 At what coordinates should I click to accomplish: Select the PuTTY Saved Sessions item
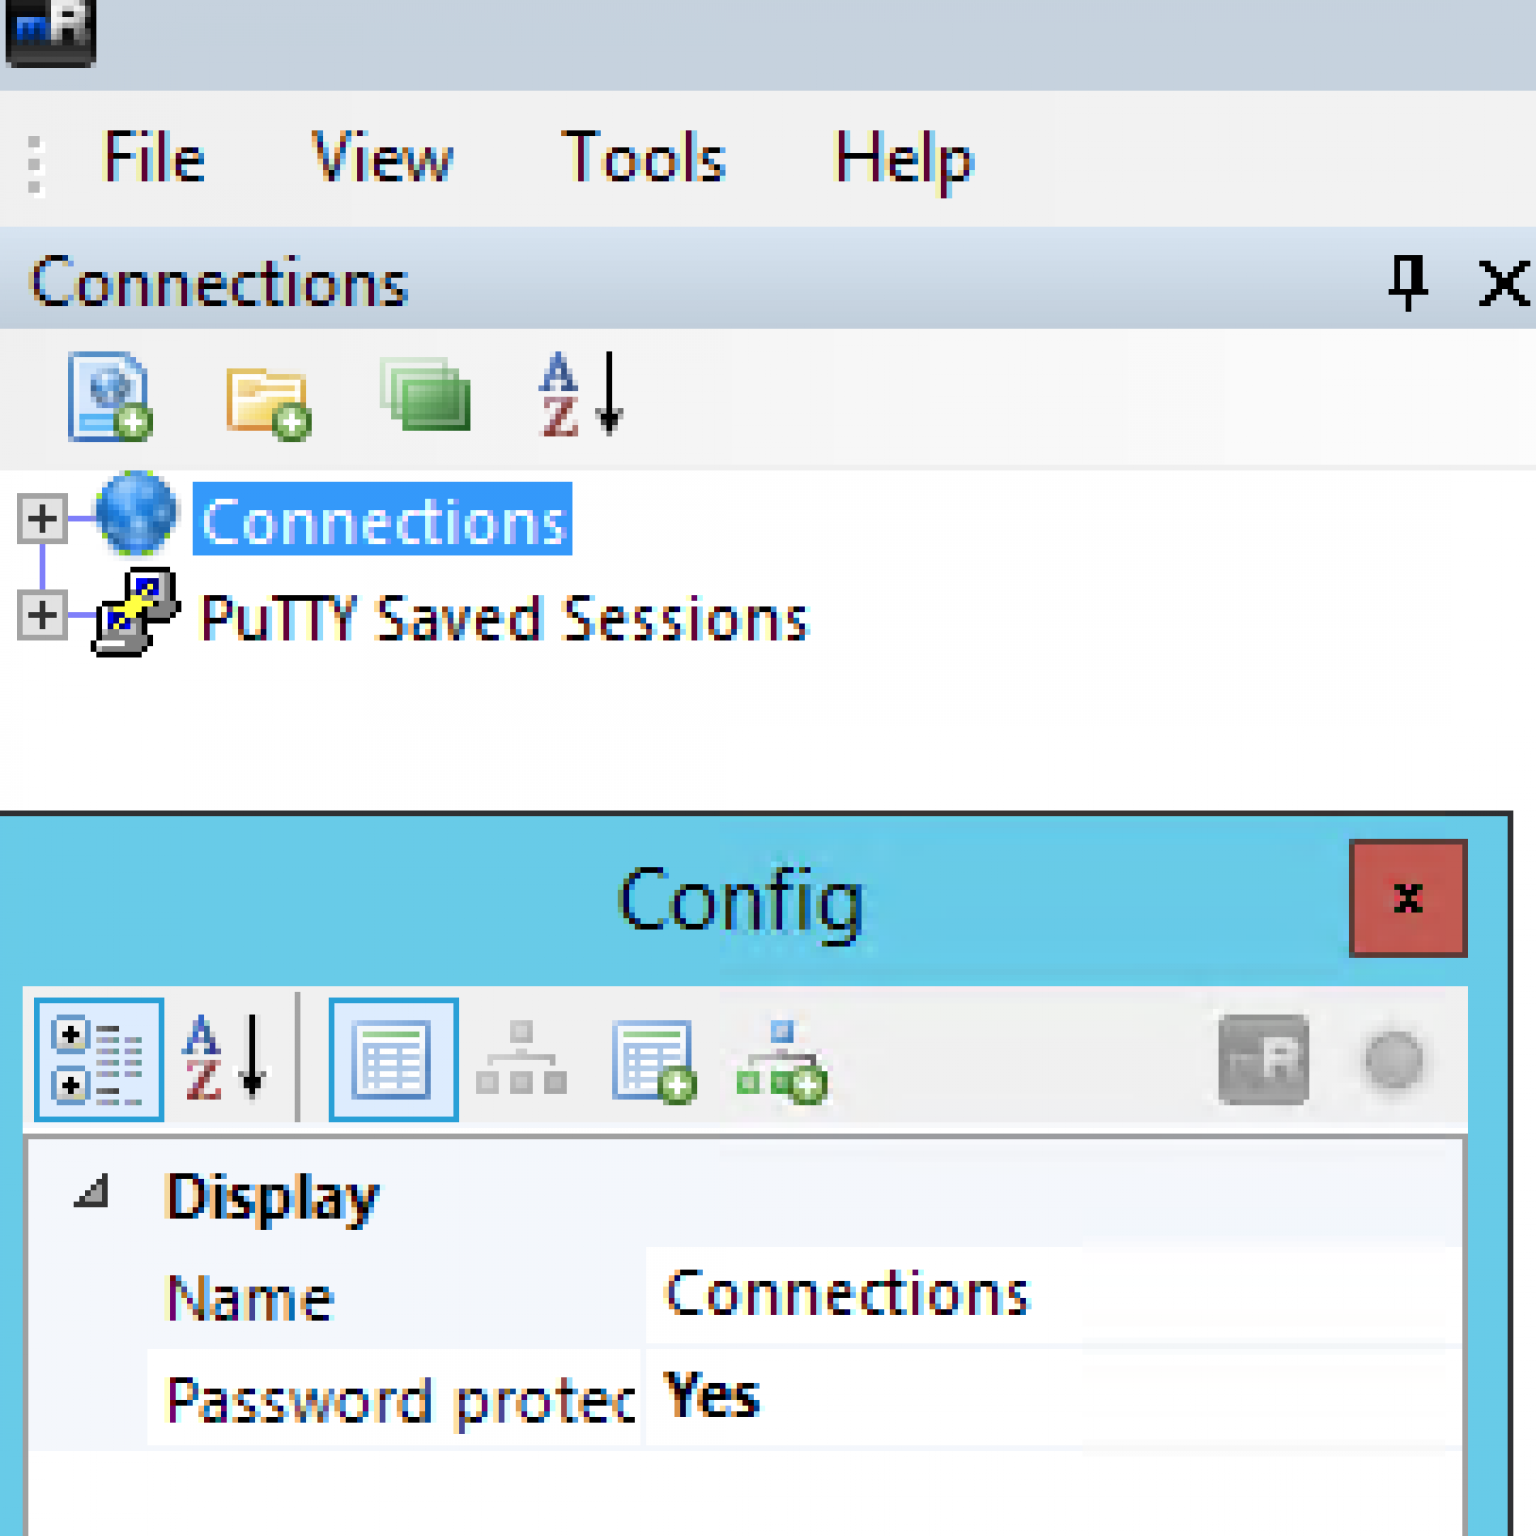tap(502, 617)
